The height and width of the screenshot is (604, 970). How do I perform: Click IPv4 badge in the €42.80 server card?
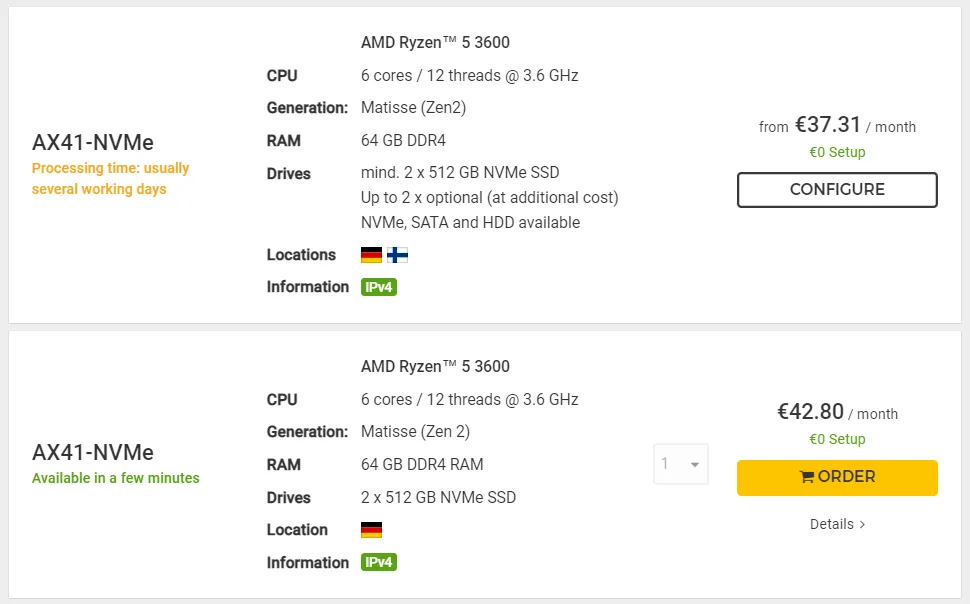[x=379, y=562]
